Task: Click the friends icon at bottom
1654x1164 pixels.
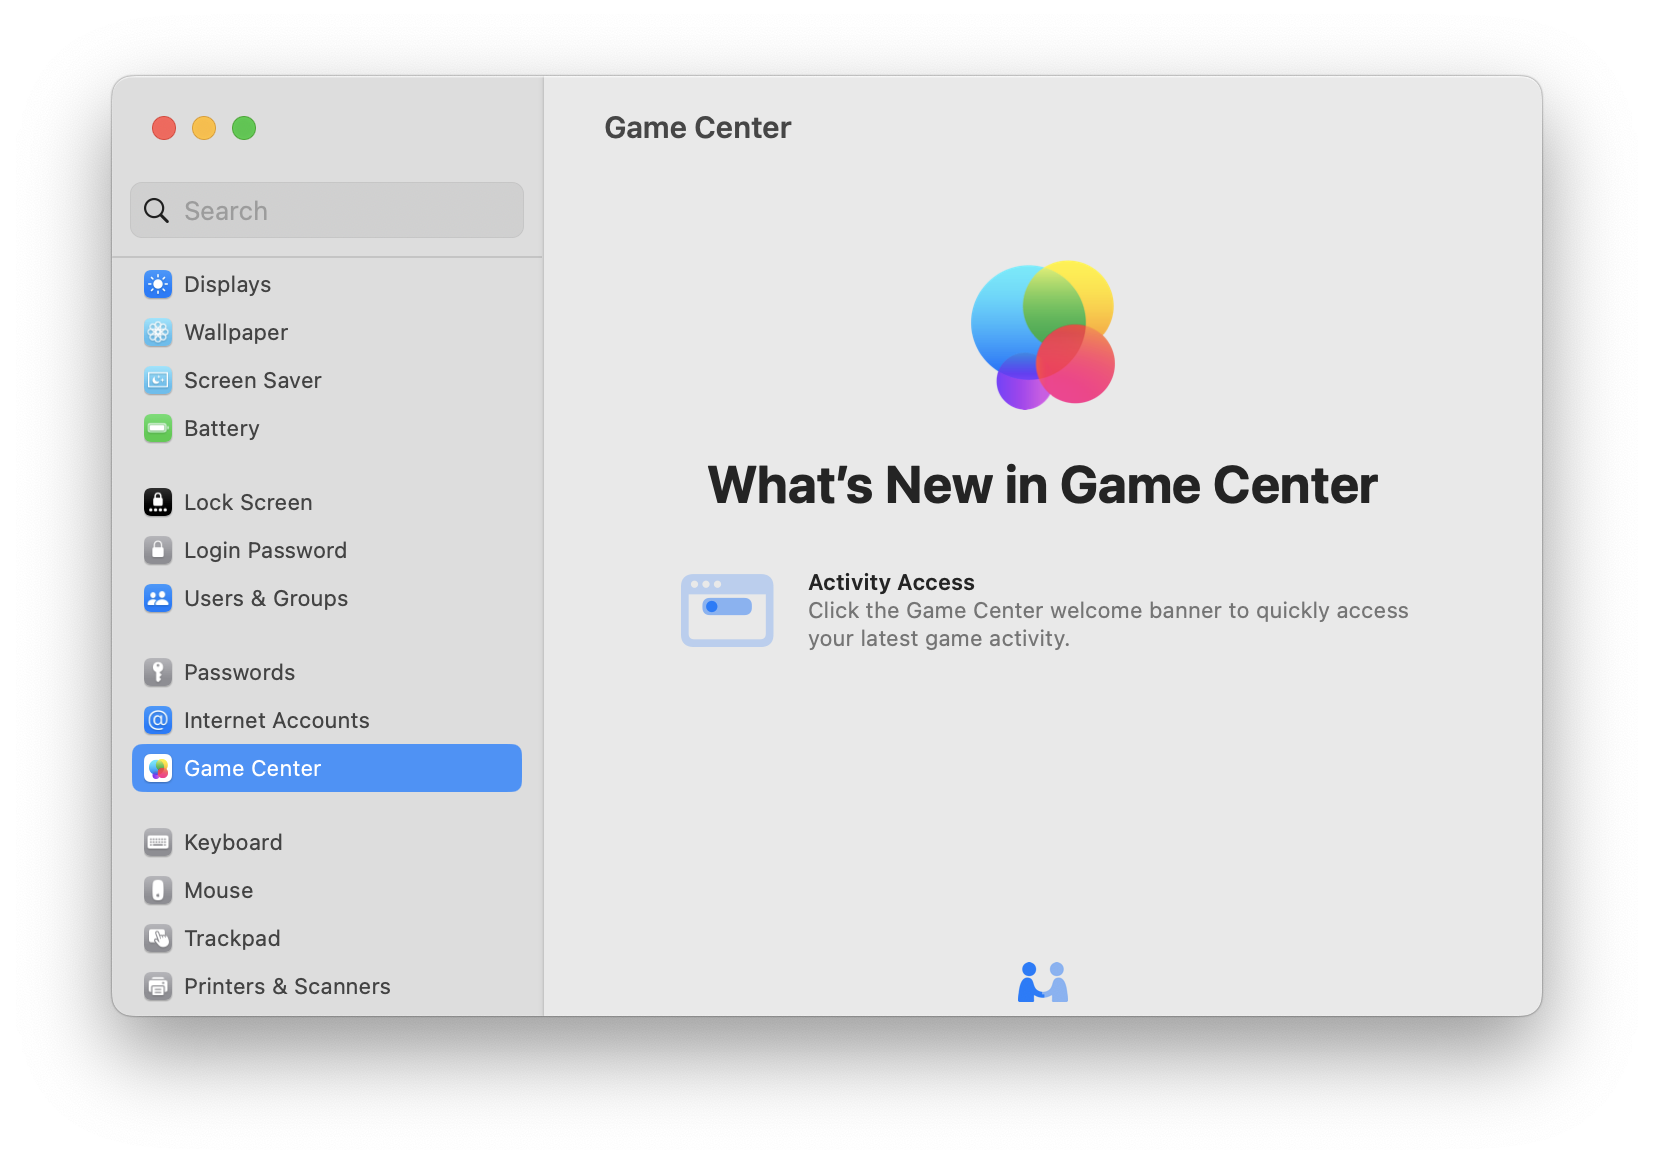Action: point(1042,982)
